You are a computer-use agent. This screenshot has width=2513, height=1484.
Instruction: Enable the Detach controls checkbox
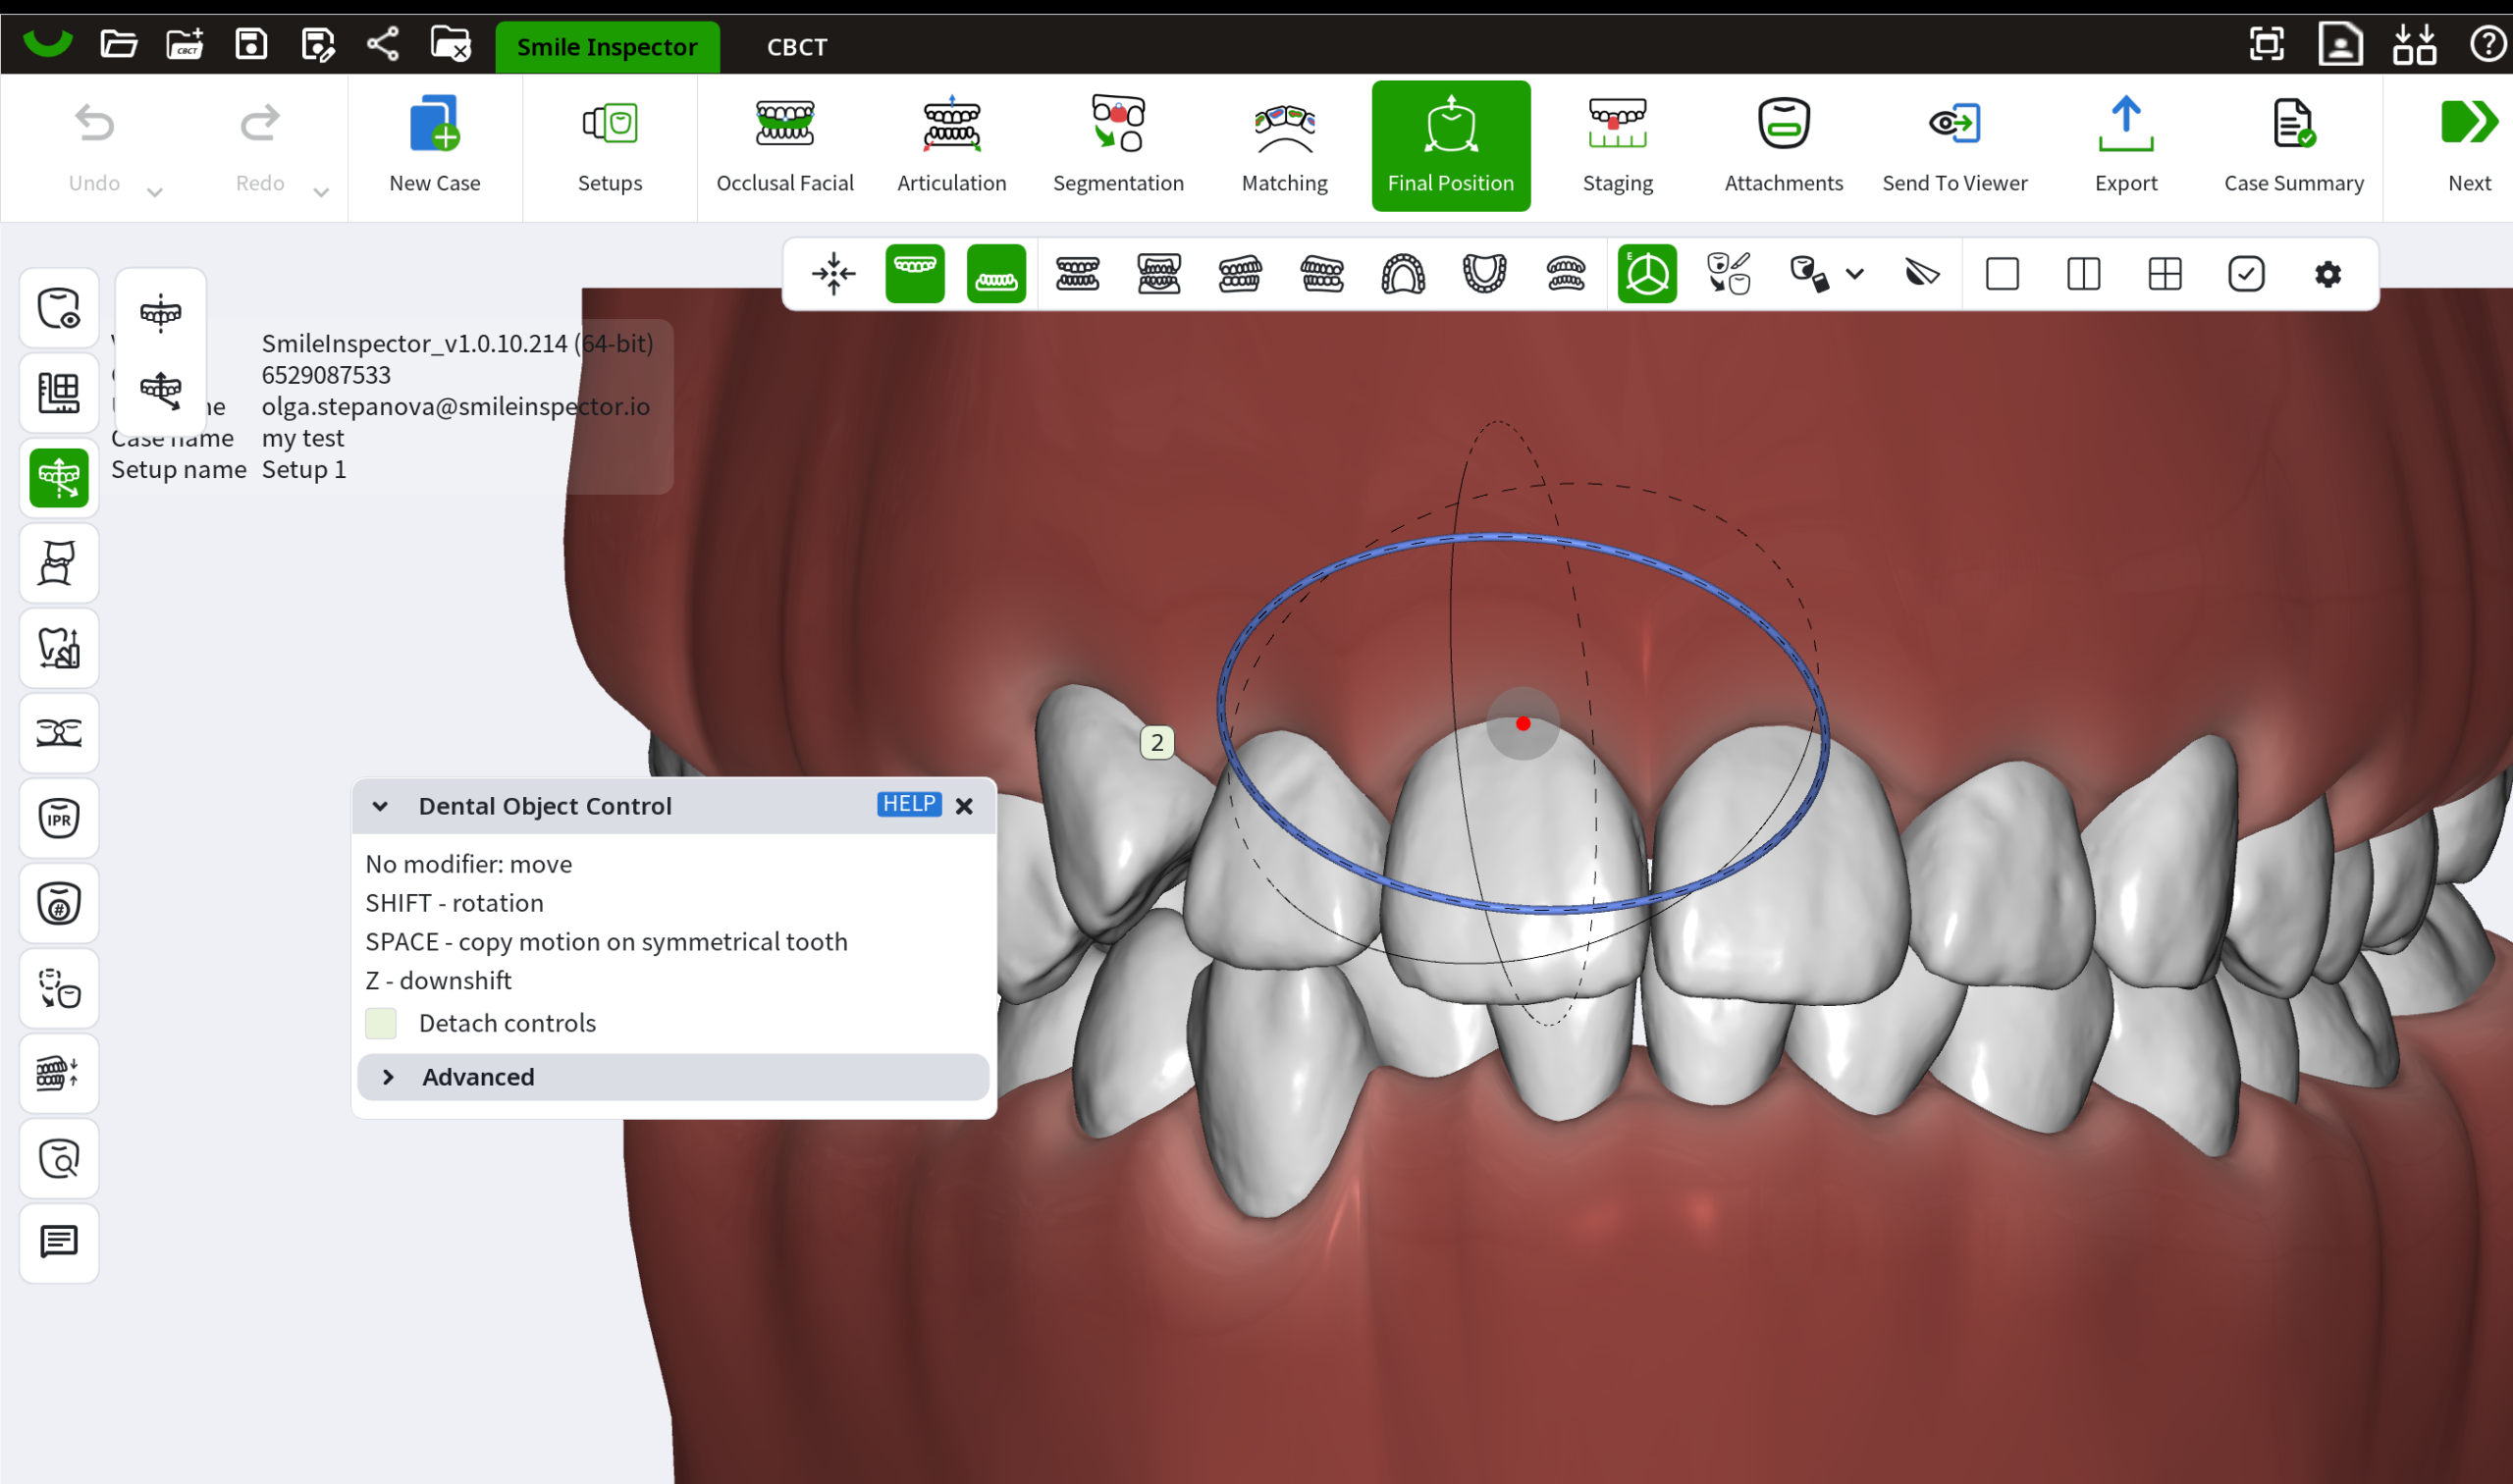click(x=381, y=1023)
